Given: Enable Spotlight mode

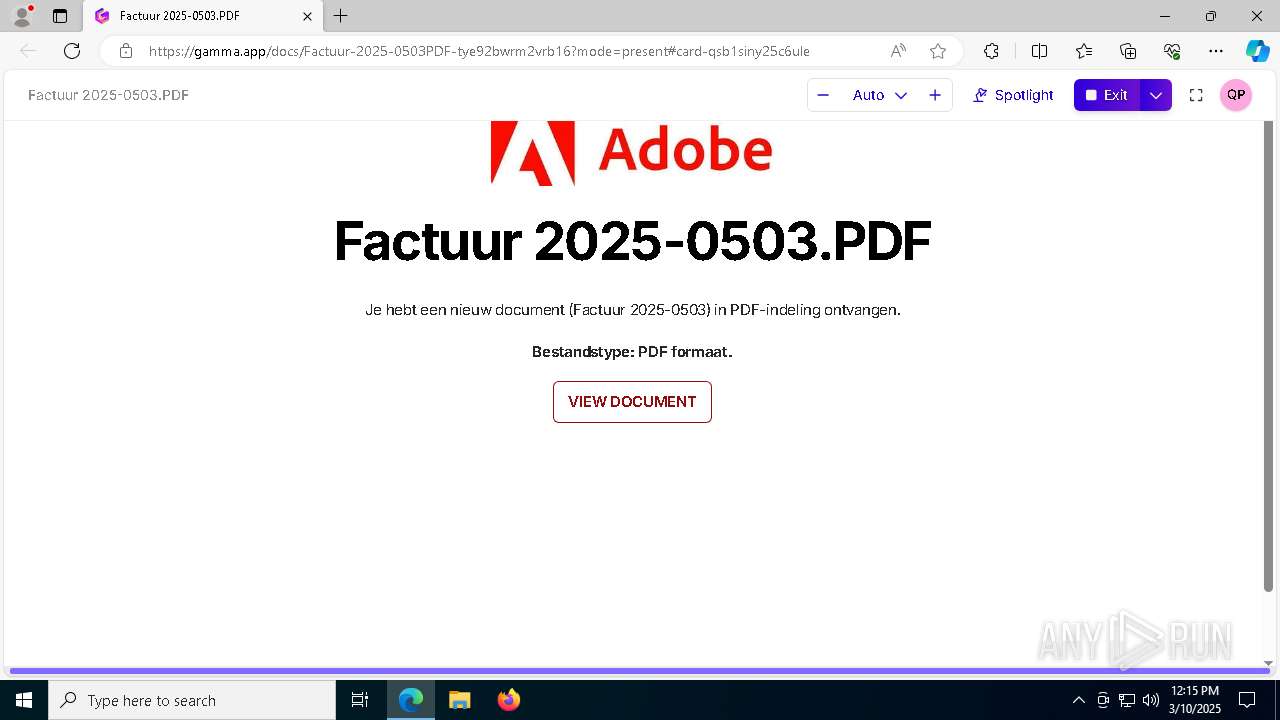Looking at the screenshot, I should [x=1013, y=95].
